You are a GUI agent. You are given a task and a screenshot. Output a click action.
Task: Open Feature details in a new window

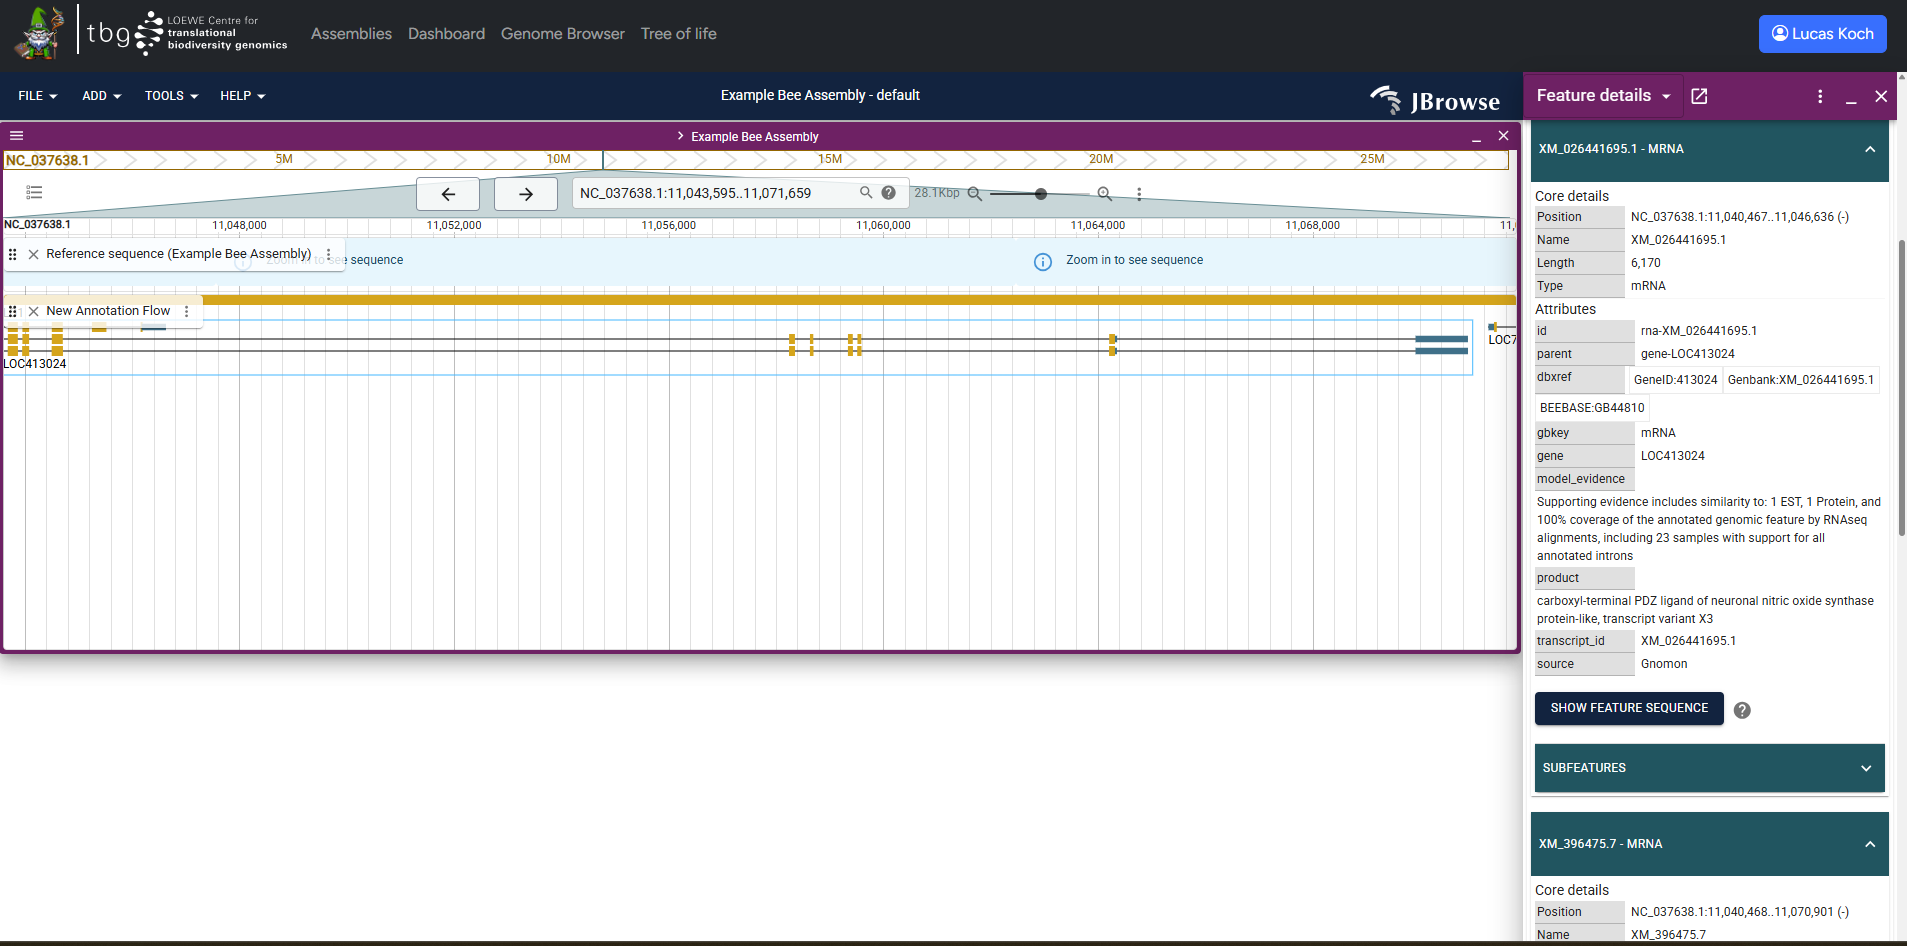click(x=1699, y=96)
